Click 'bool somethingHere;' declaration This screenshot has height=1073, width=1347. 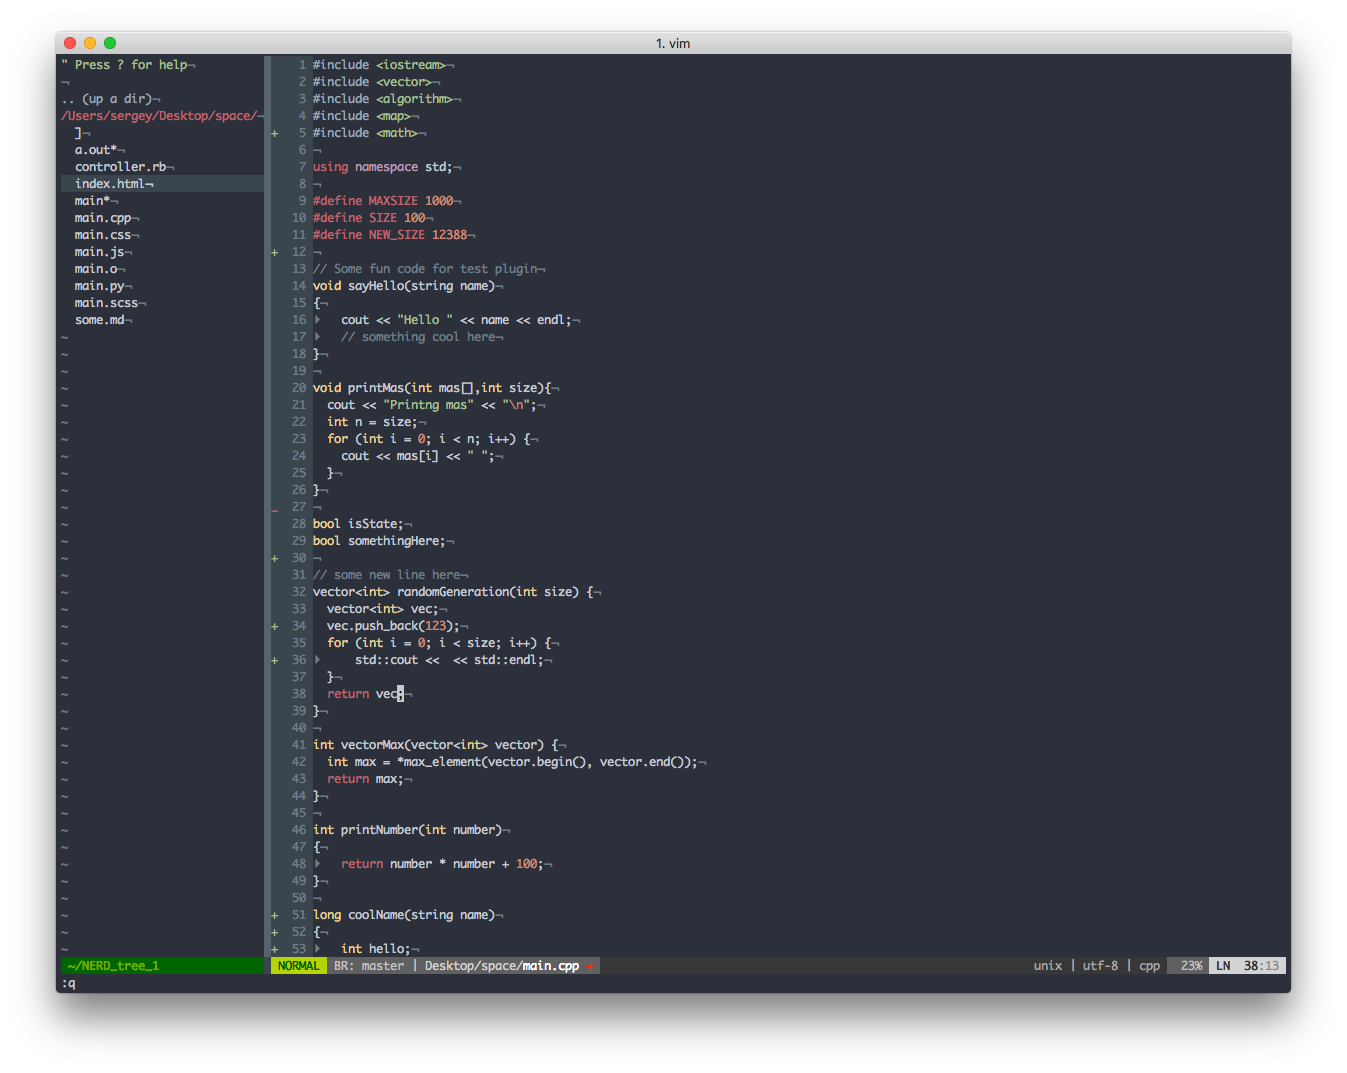379,541
